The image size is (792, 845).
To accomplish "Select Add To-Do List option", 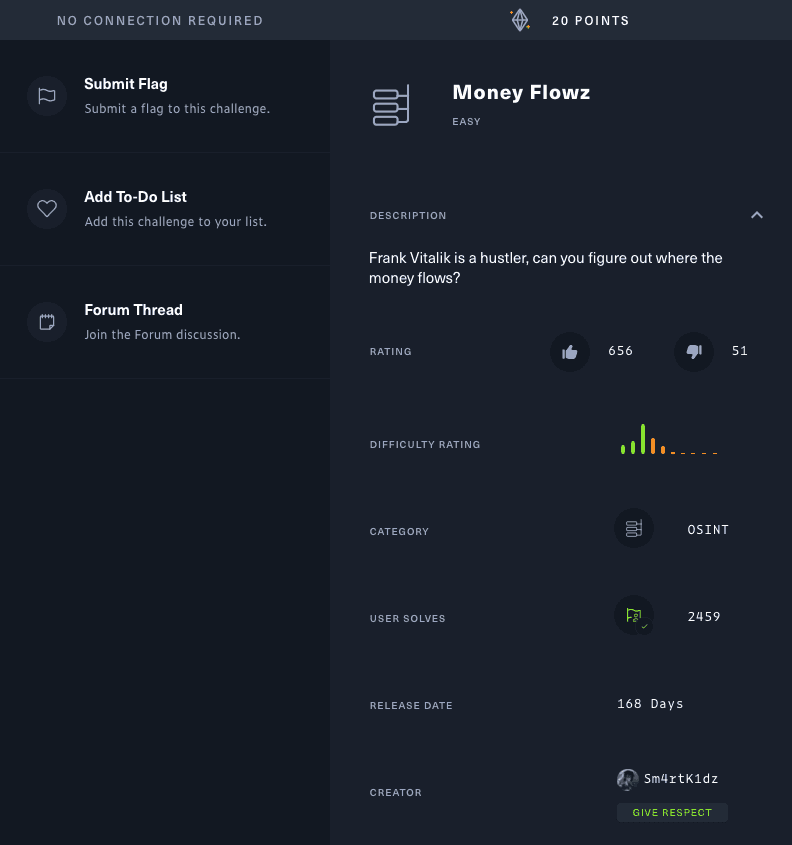I will tap(165, 209).
